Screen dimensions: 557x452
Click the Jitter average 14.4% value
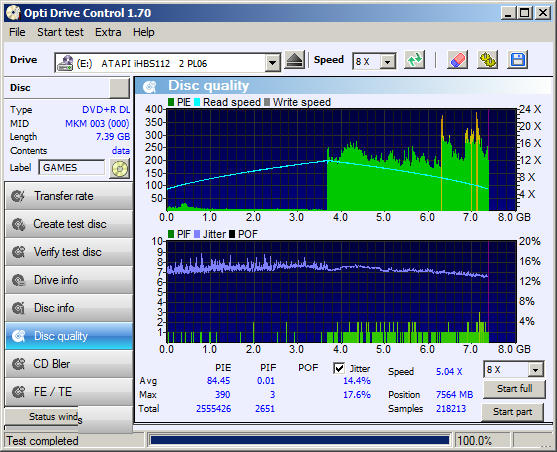click(x=357, y=381)
